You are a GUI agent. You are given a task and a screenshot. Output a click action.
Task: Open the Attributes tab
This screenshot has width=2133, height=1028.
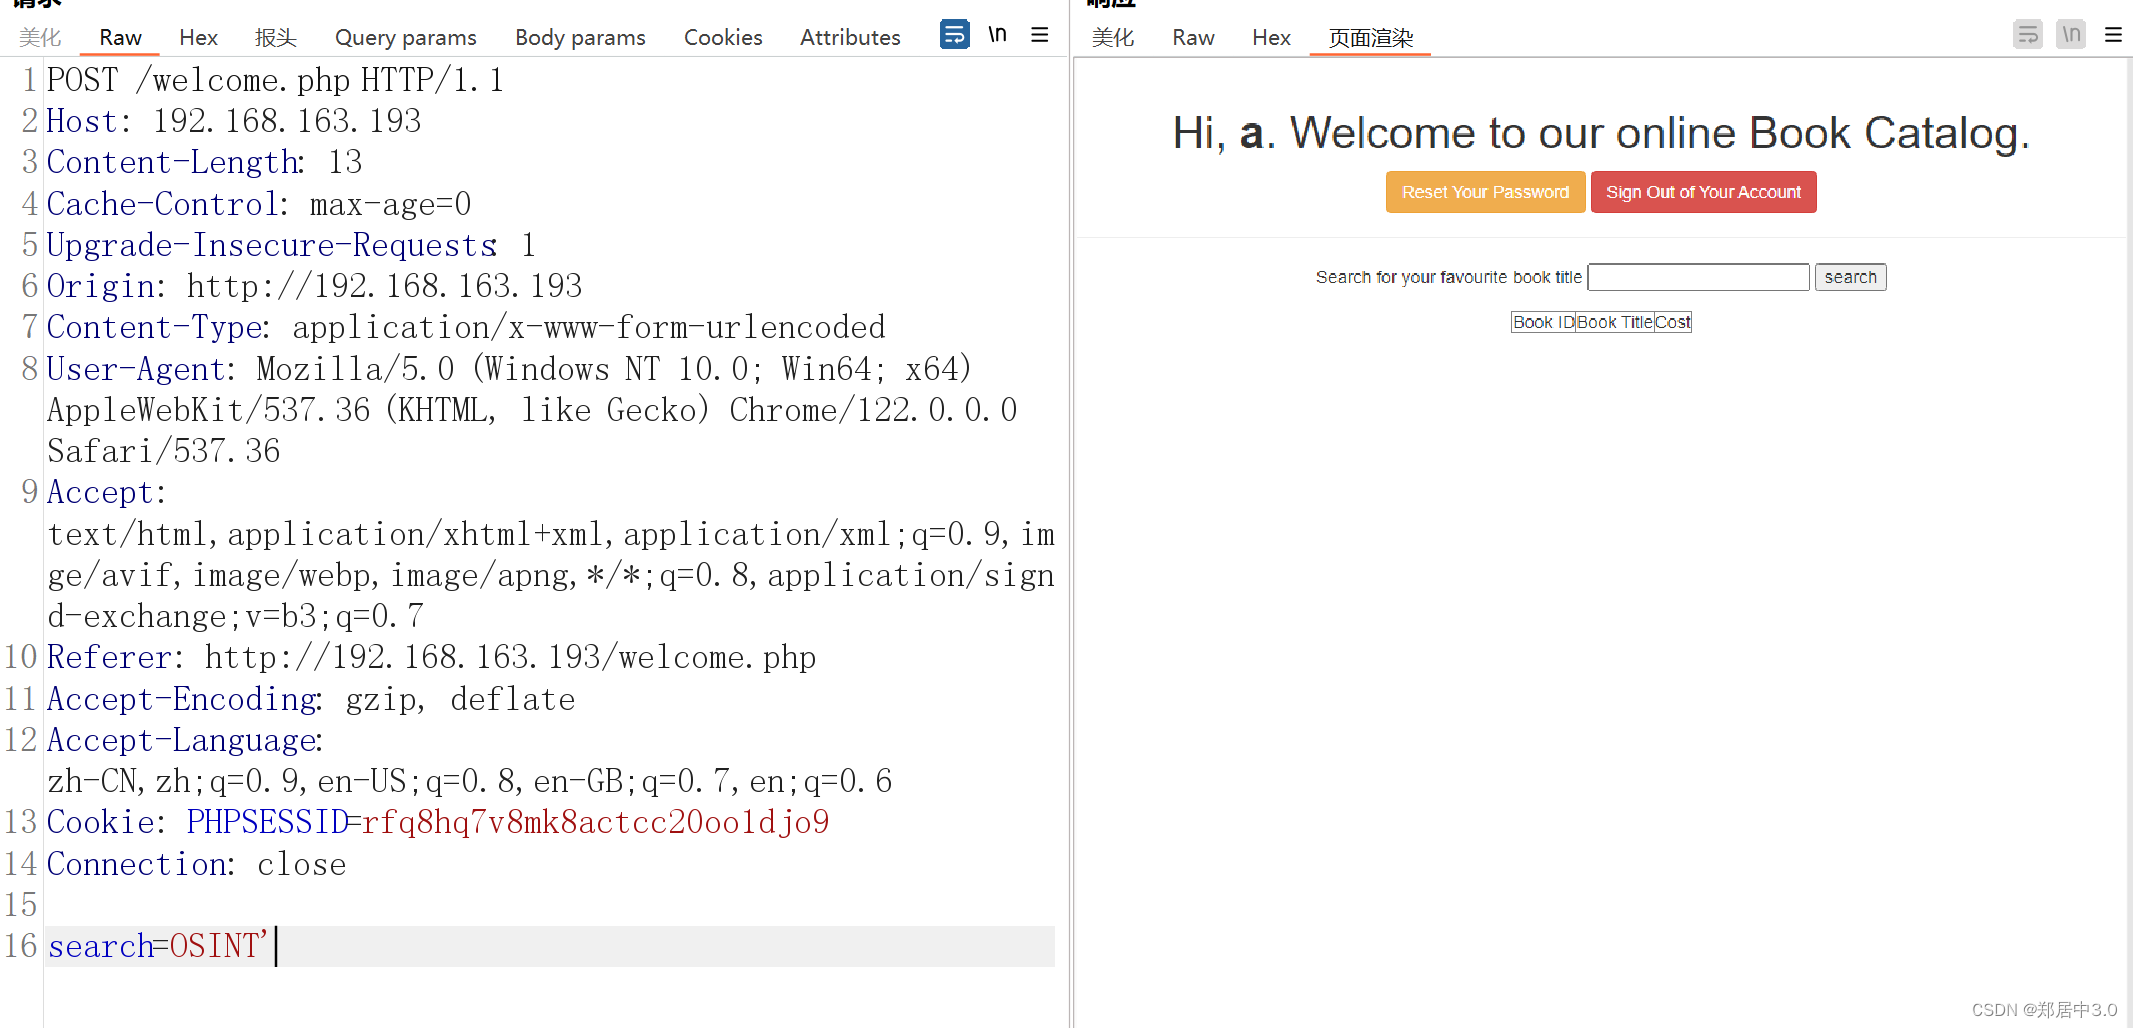[850, 38]
